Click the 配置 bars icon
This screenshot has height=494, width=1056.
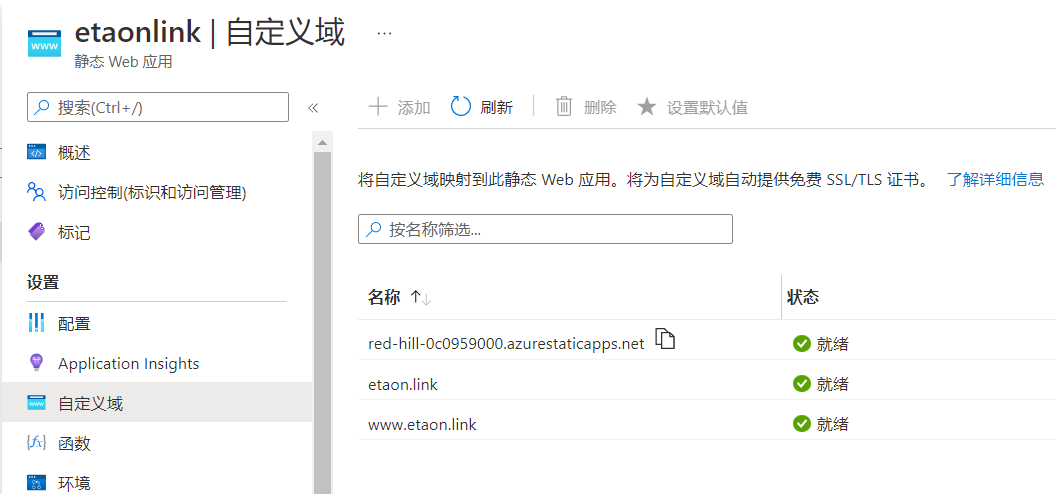click(36, 323)
